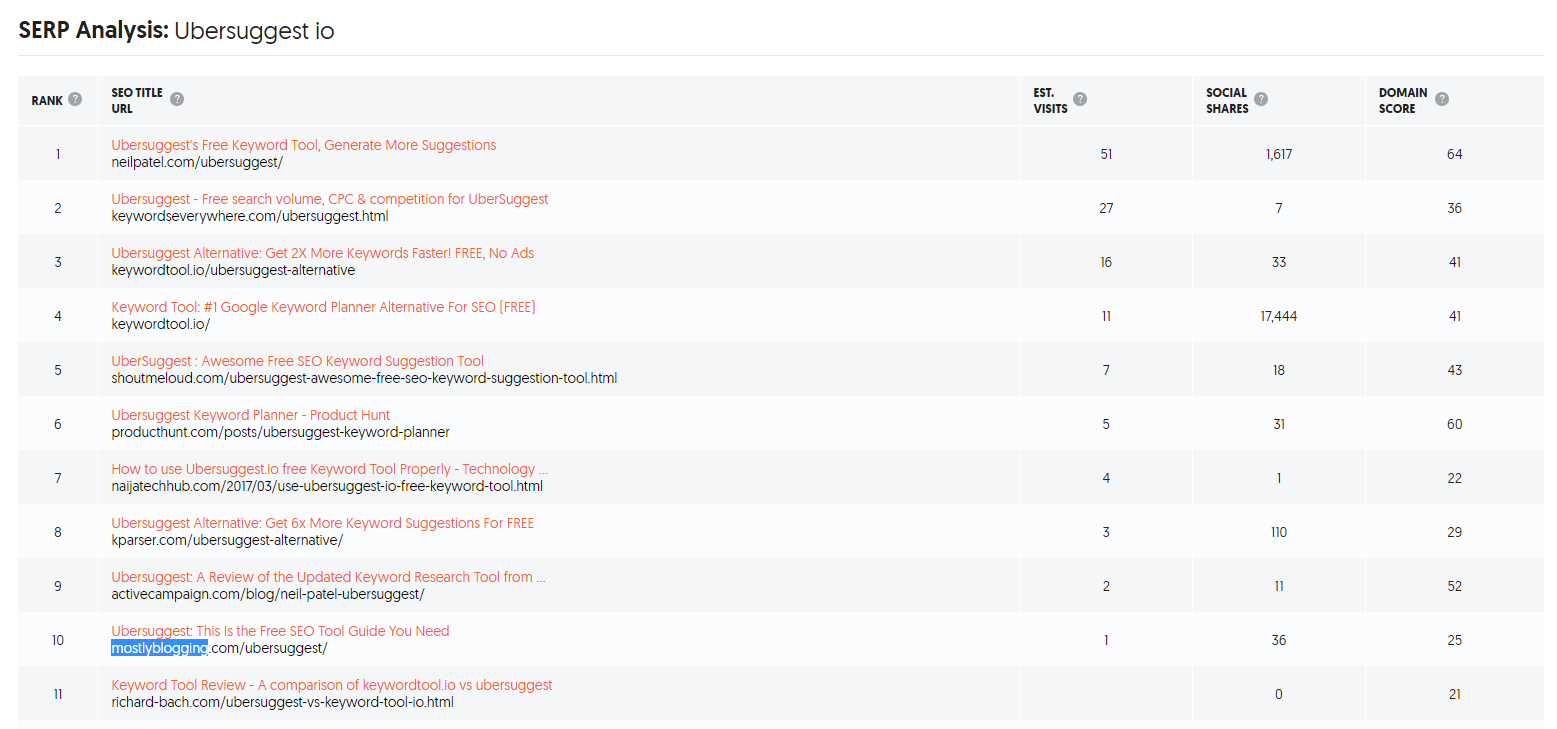
Task: Click the SOCIAL SHARES column header label
Action: tap(1227, 100)
